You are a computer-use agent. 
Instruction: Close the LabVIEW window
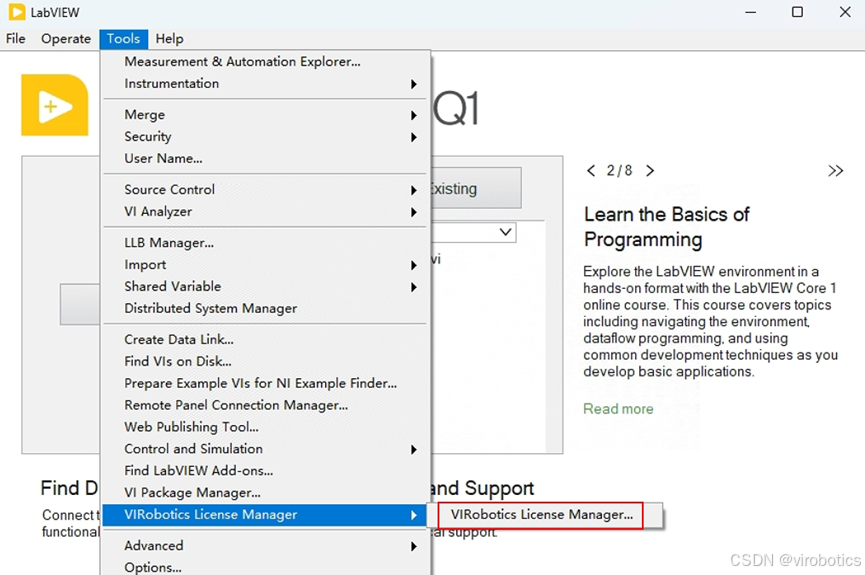coord(845,12)
